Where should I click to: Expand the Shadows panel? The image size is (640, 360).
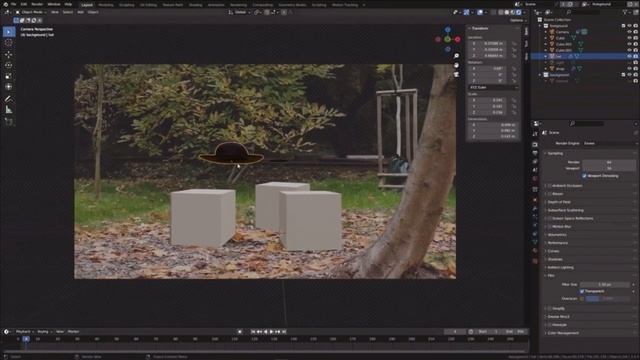(x=555, y=259)
